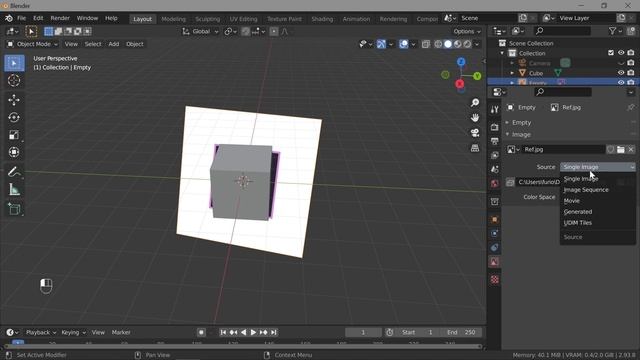Viewport: 640px width, 360px height.
Task: Open the Object Constraints properties tab
Action: [x=495, y=248]
